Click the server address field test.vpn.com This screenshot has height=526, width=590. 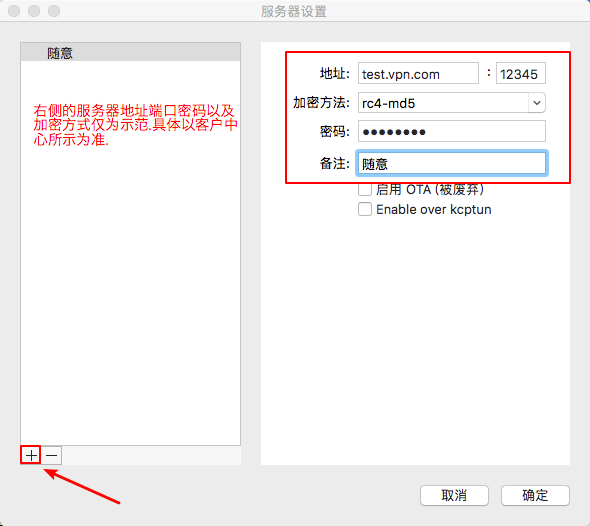[418, 73]
